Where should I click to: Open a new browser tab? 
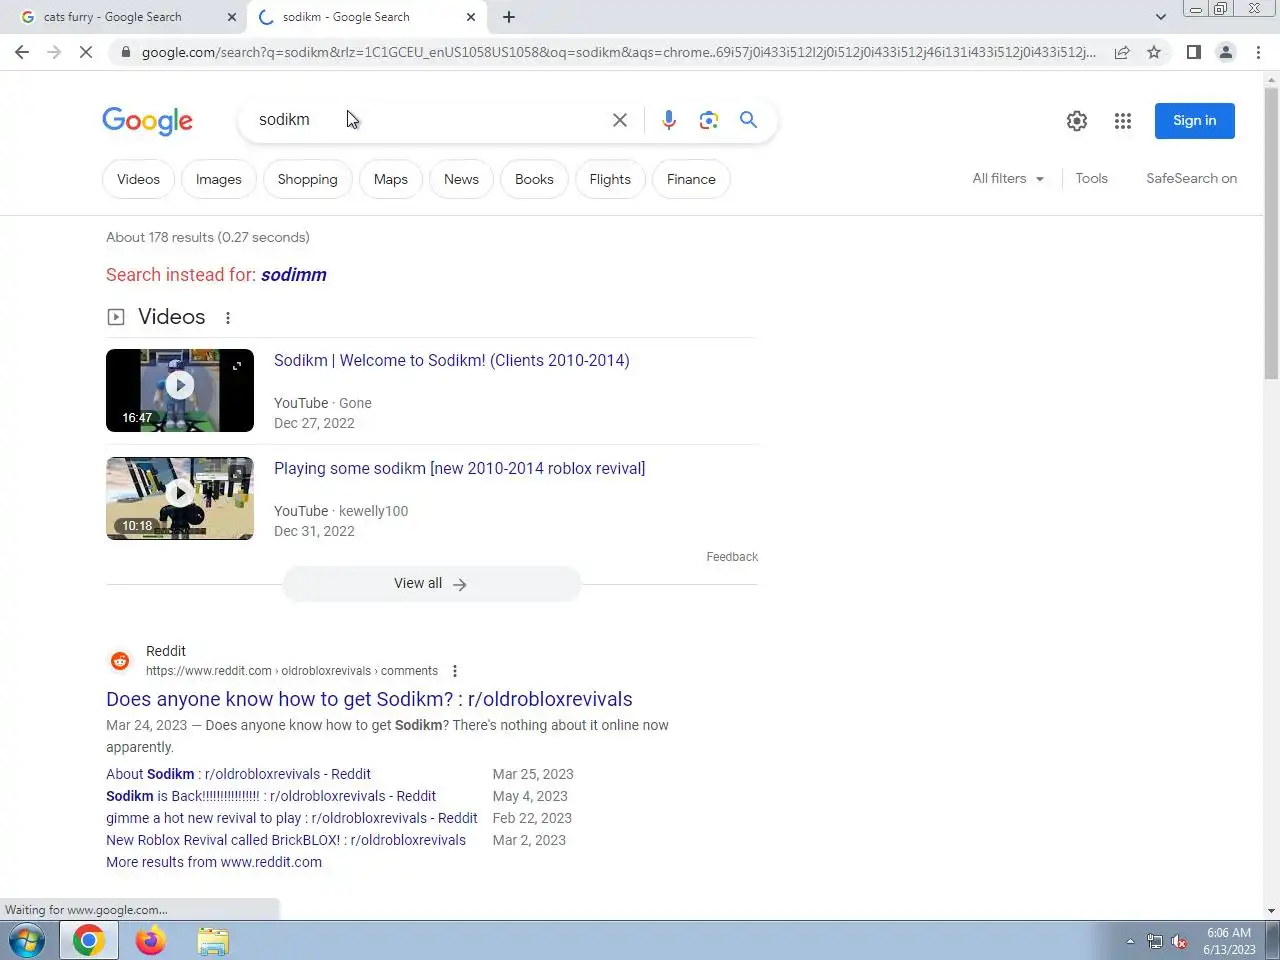tap(509, 17)
